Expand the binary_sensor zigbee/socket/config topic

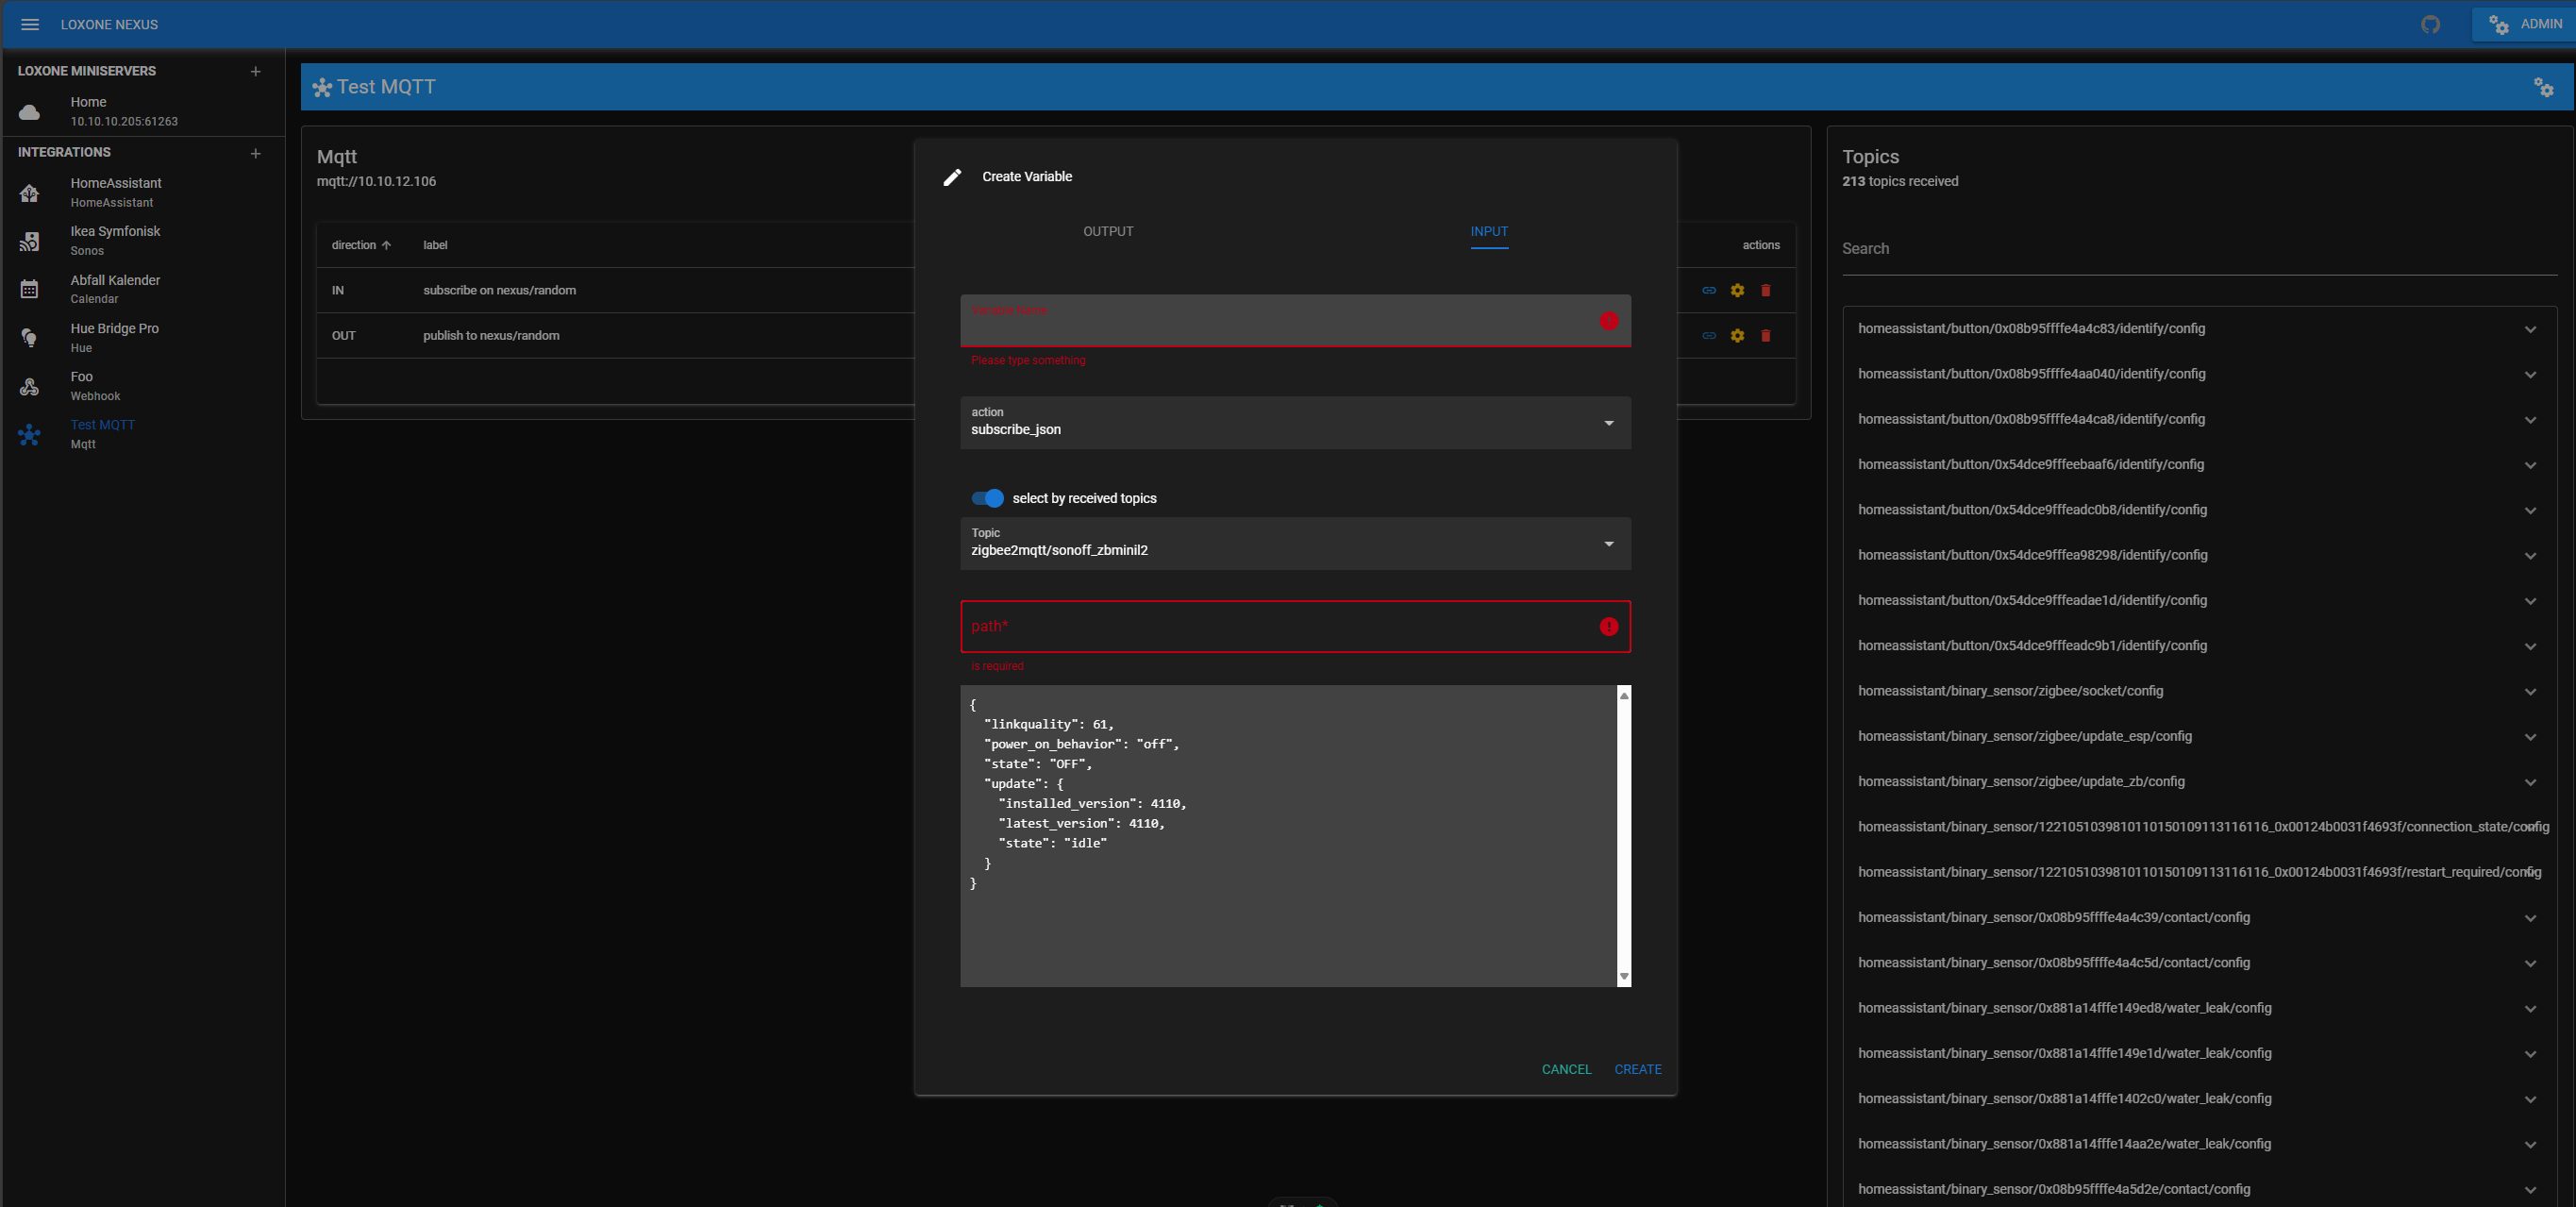click(x=2530, y=692)
